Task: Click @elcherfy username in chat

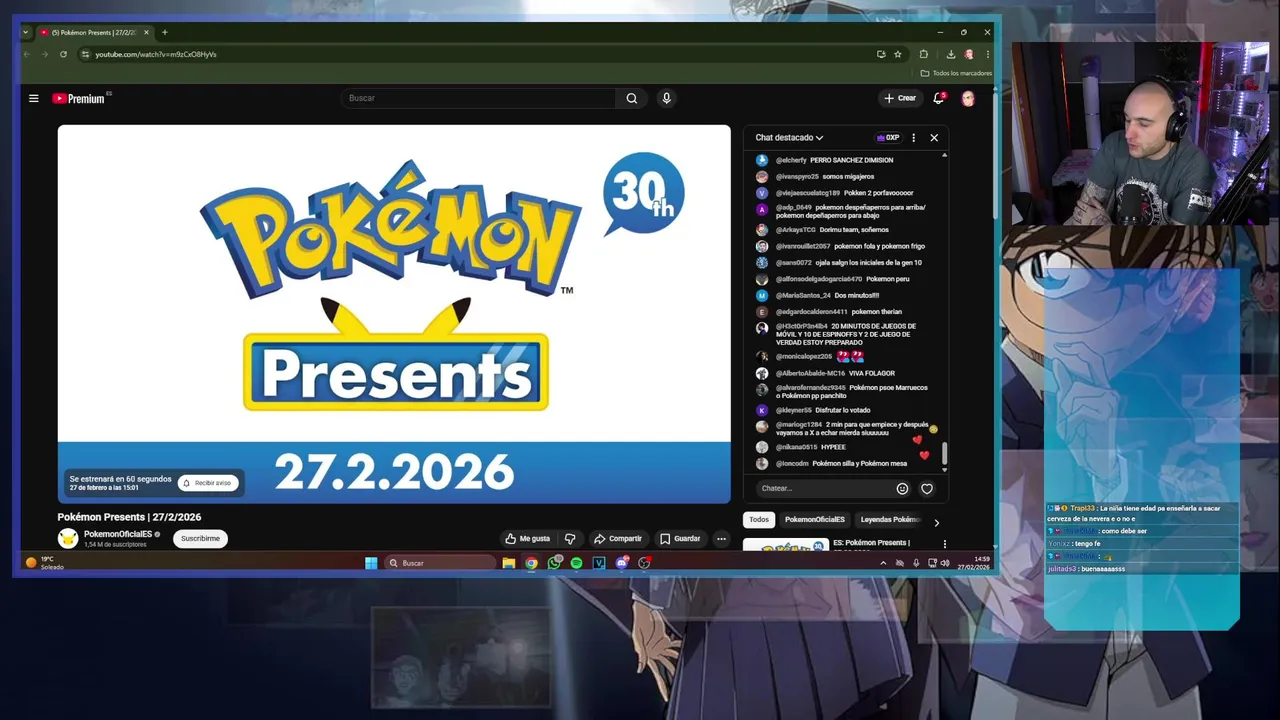Action: pyautogui.click(x=791, y=160)
